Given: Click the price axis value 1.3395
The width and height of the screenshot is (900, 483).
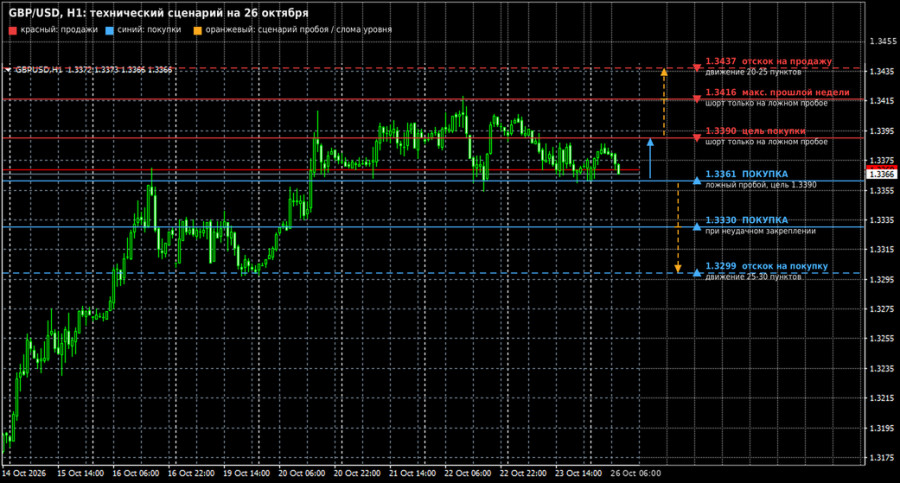Looking at the screenshot, I should tap(883, 131).
